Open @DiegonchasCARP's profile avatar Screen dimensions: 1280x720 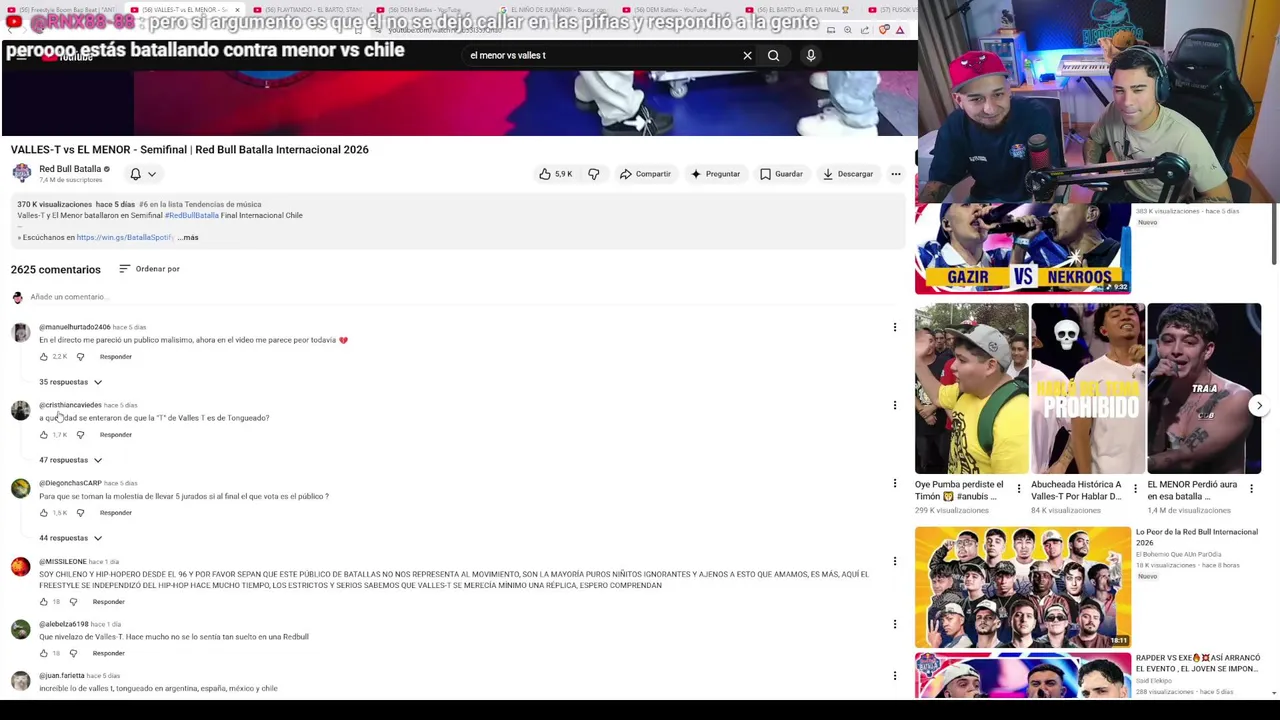[20, 489]
